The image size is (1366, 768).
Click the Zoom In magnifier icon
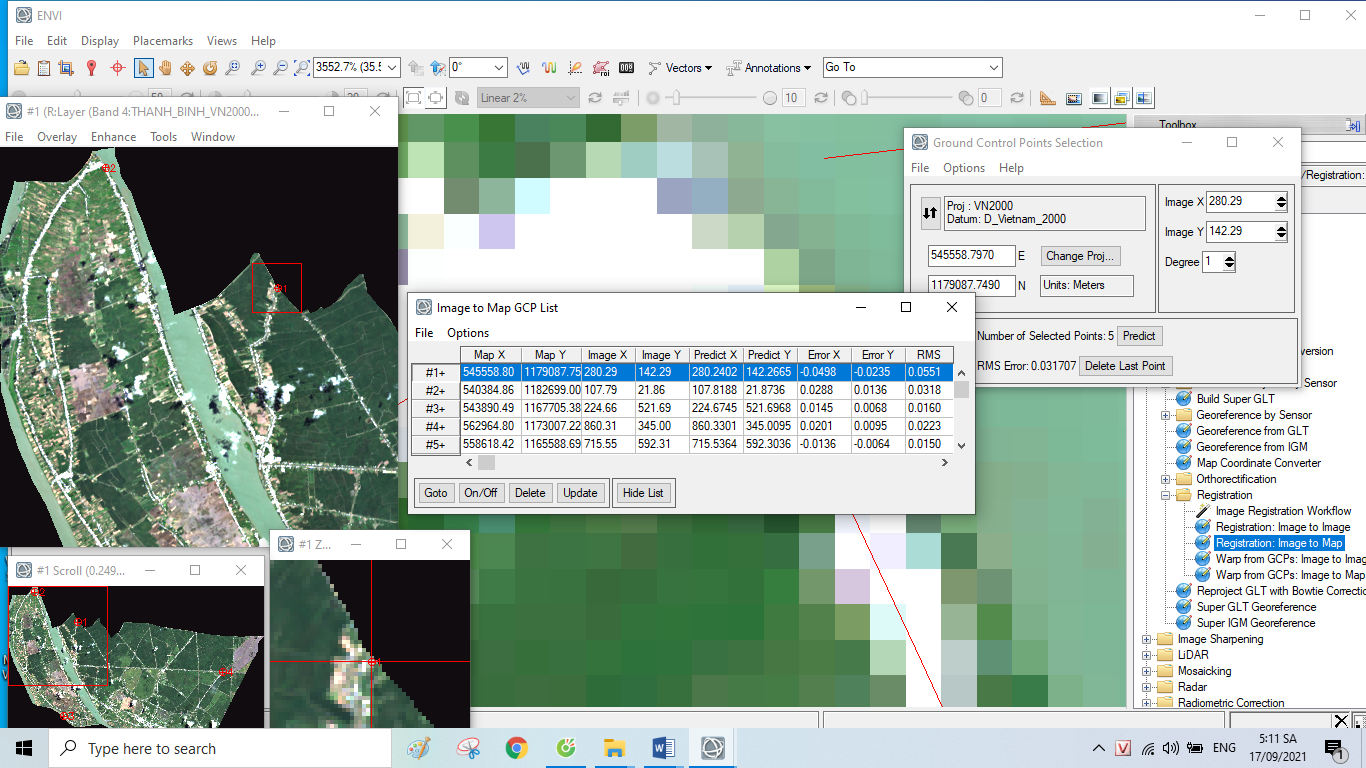258,68
